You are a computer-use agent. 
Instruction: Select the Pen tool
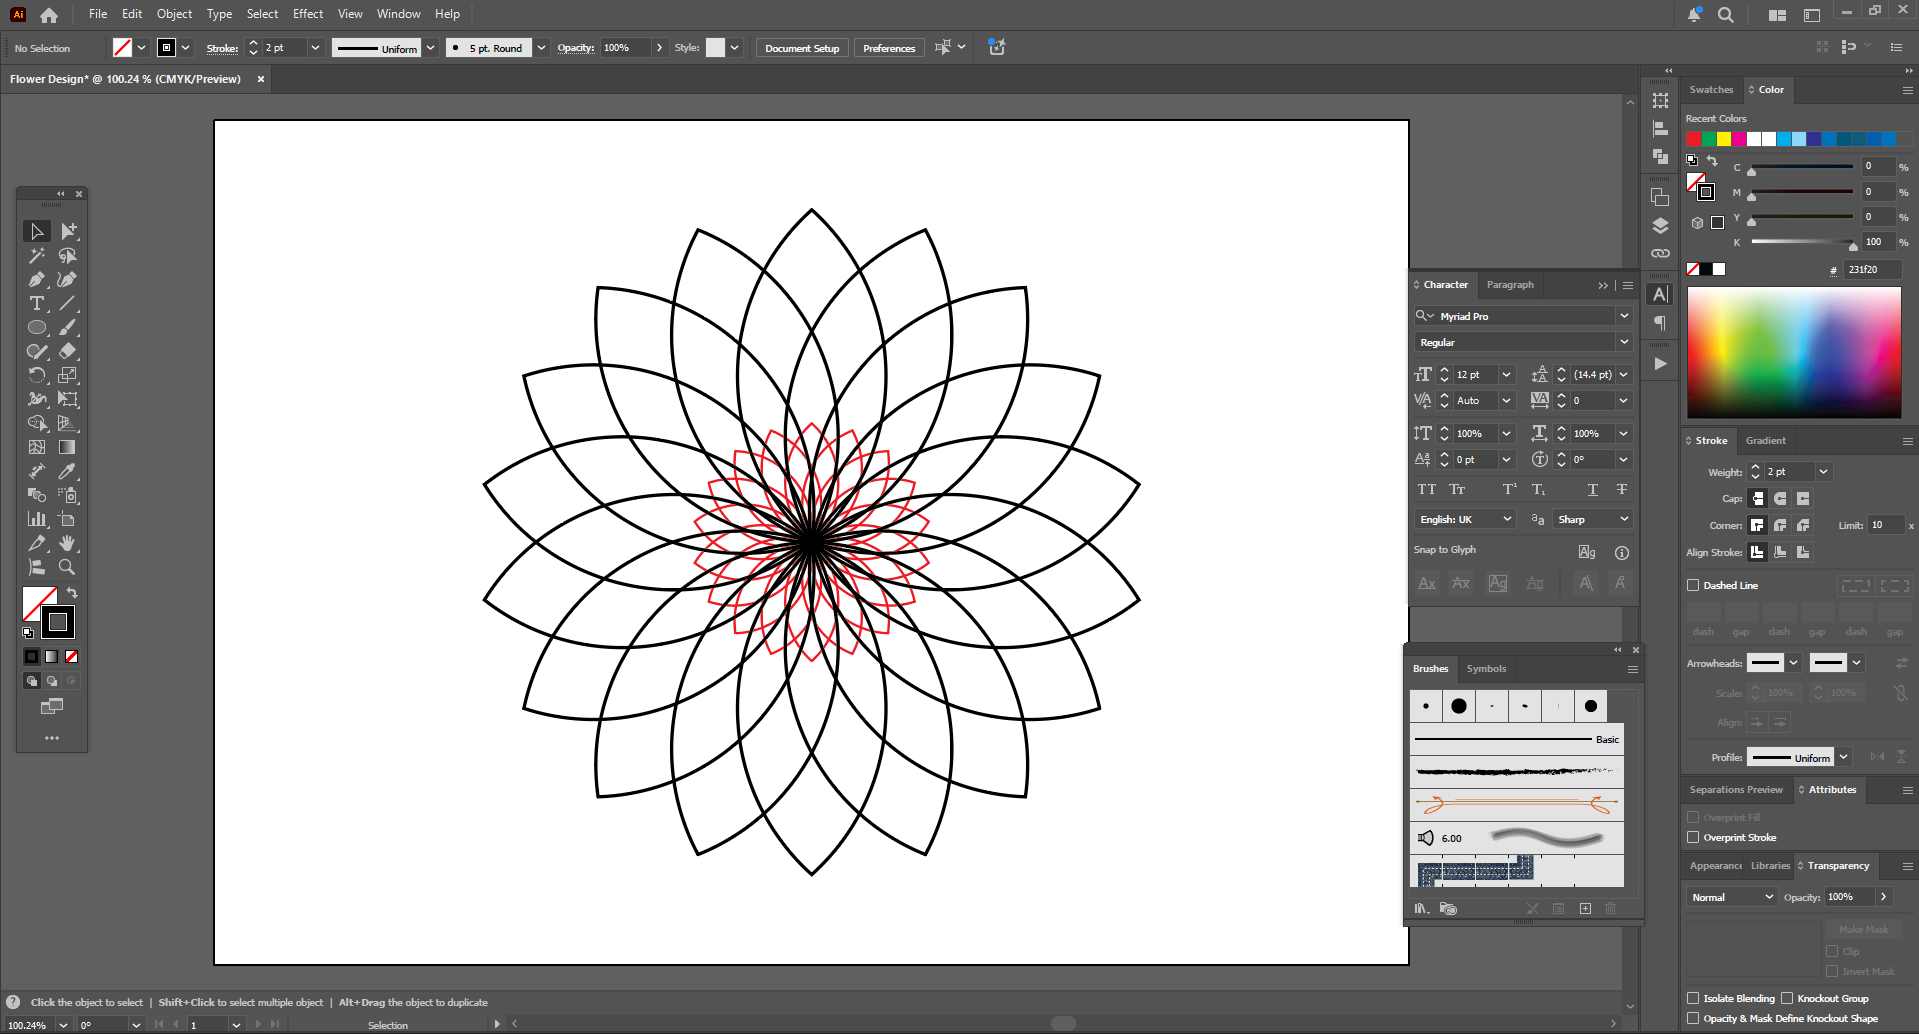(37, 280)
